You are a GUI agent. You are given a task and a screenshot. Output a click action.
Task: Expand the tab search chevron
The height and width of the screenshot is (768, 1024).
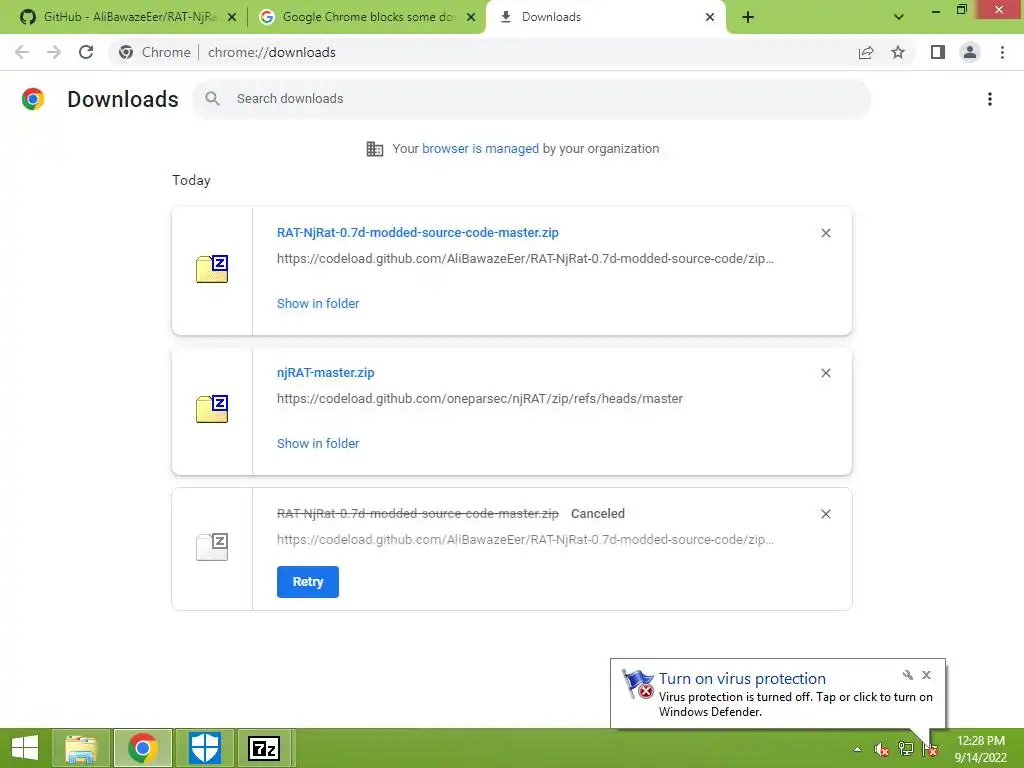tap(899, 17)
